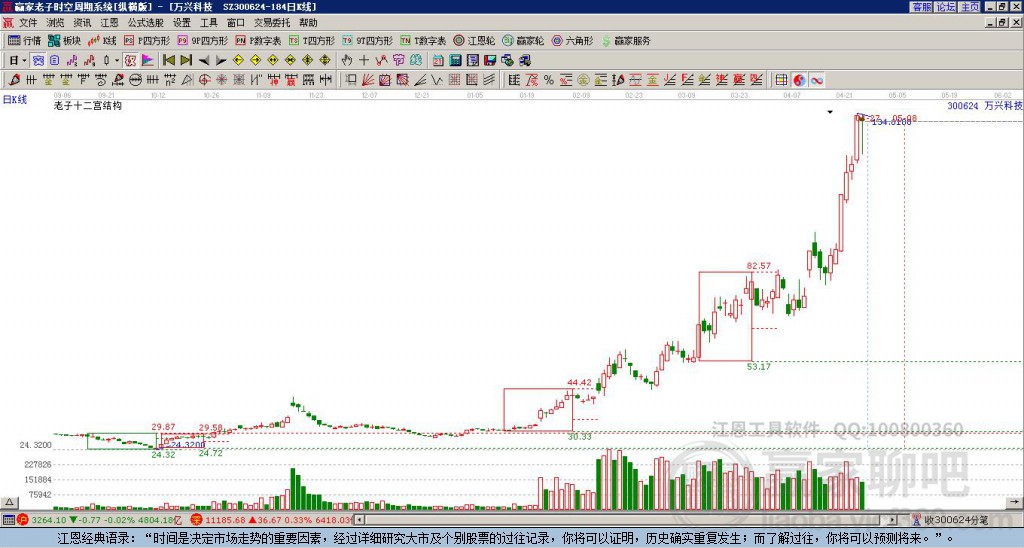Select the hand pan tool
Viewport: 1024px width, 548px height.
347,61
